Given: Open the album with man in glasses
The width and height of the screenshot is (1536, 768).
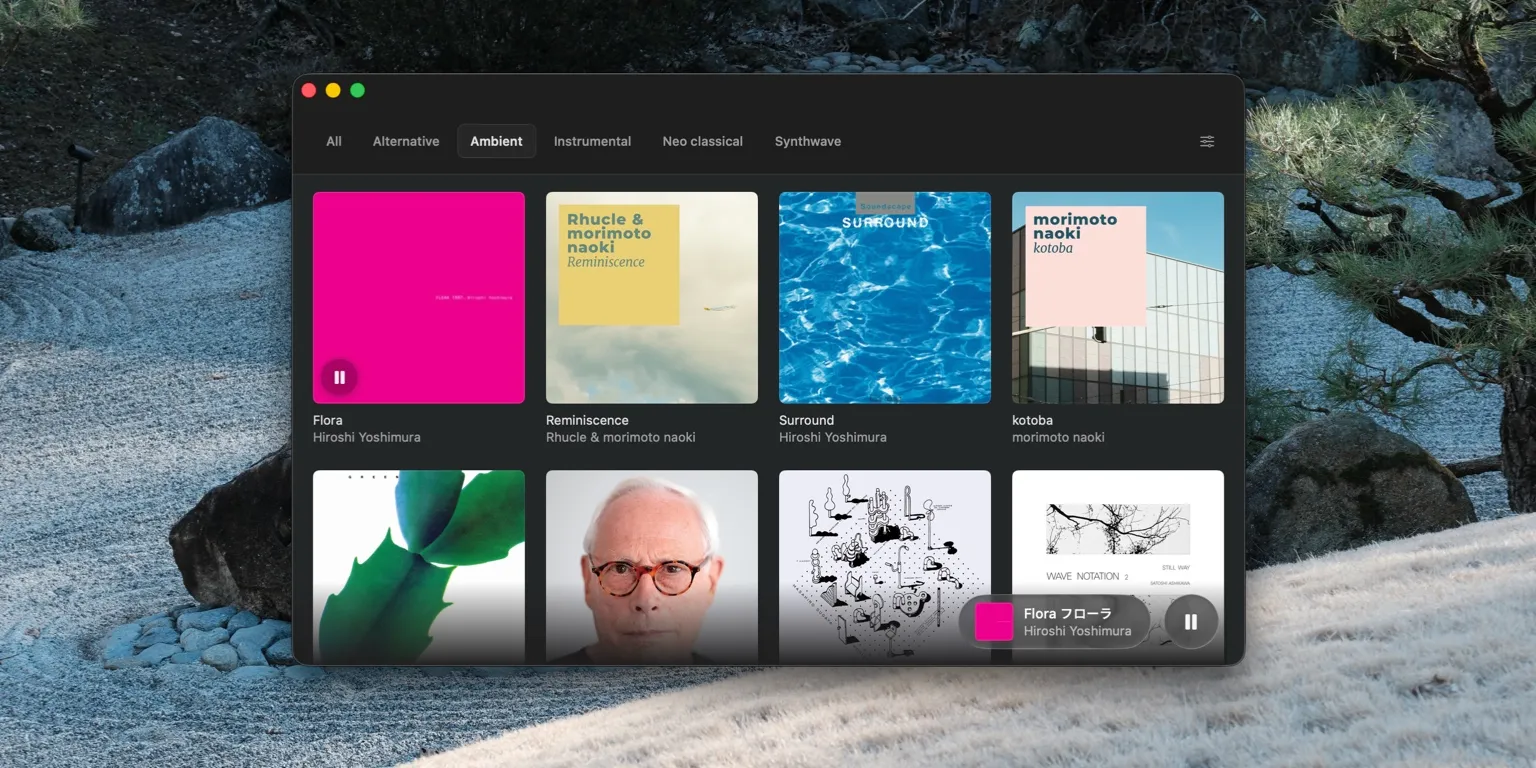Looking at the screenshot, I should pyautogui.click(x=652, y=567).
